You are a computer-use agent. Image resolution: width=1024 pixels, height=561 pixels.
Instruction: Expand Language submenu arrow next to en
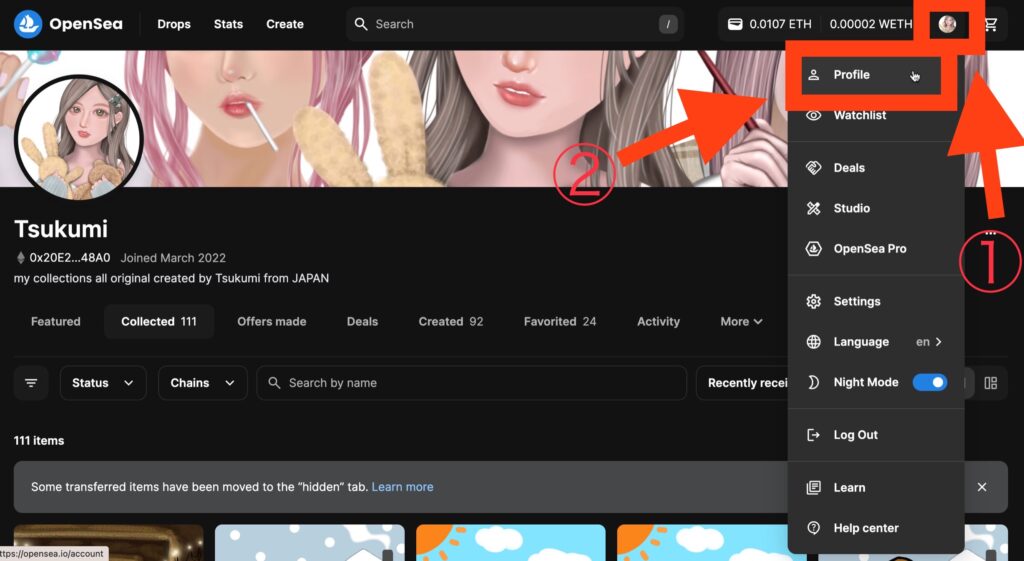click(938, 342)
